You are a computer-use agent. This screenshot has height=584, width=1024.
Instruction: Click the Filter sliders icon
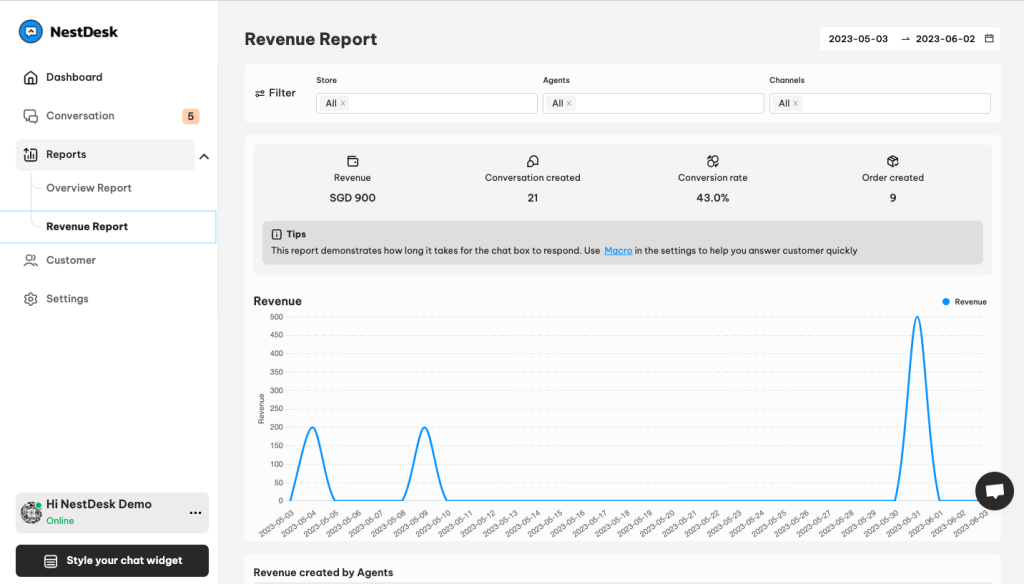[260, 93]
